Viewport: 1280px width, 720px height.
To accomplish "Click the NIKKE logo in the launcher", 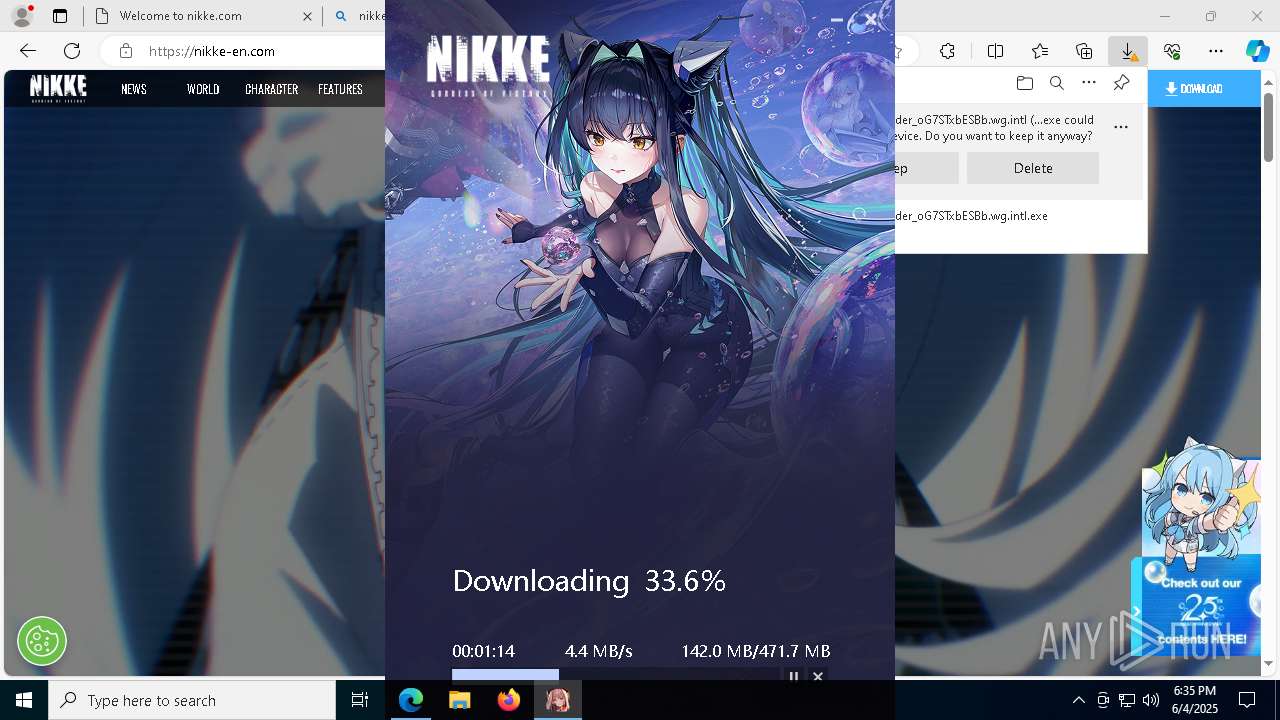I will click(488, 64).
